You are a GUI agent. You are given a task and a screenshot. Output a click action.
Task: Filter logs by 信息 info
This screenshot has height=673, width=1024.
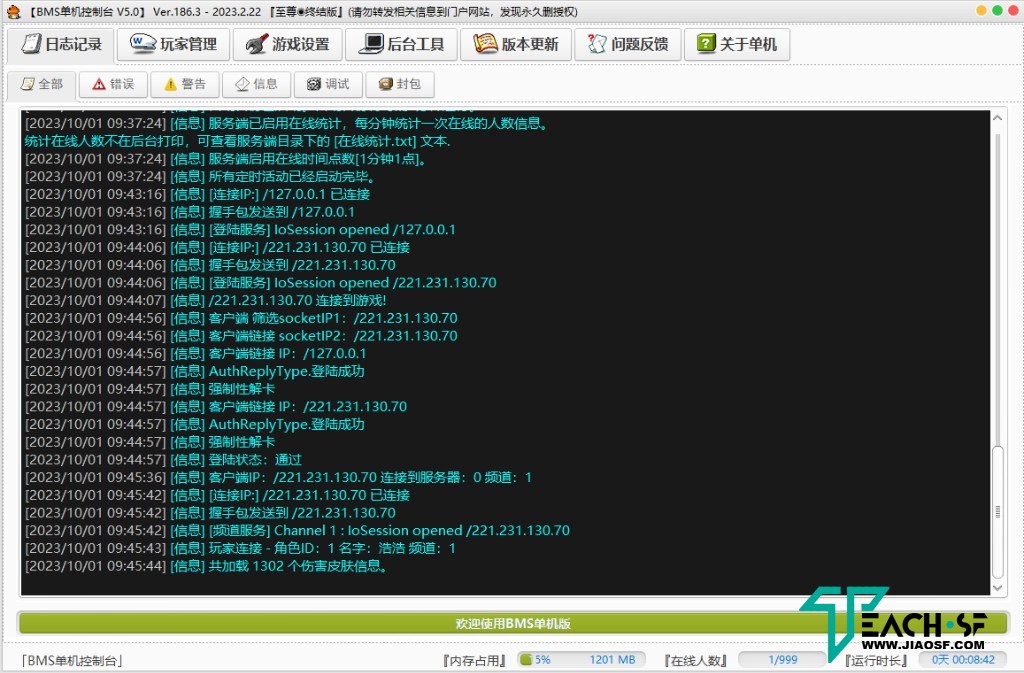coord(257,84)
